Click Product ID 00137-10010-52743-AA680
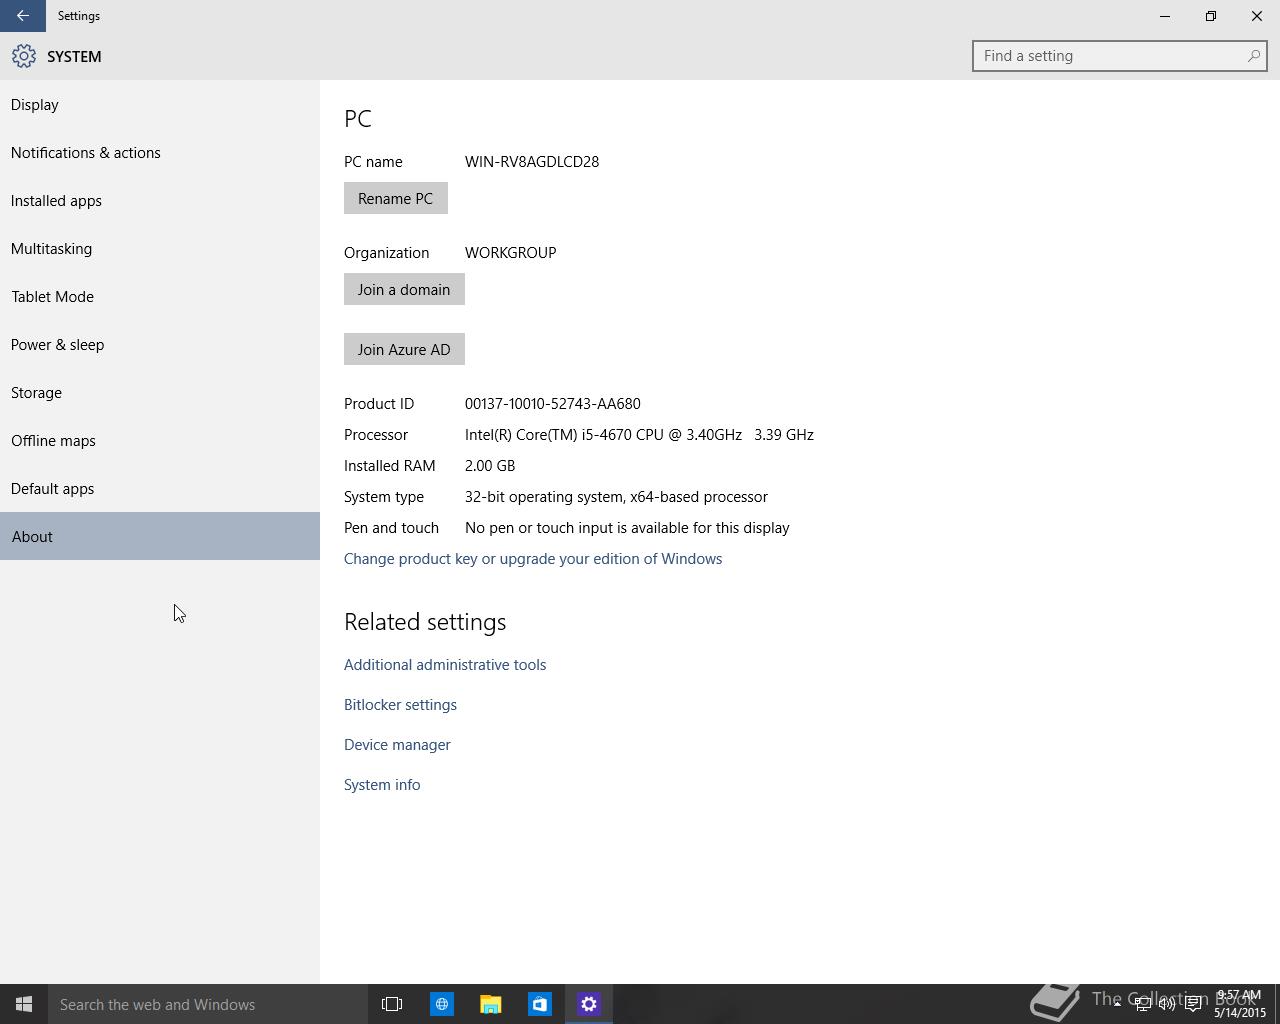This screenshot has width=1280, height=1024. click(x=552, y=403)
